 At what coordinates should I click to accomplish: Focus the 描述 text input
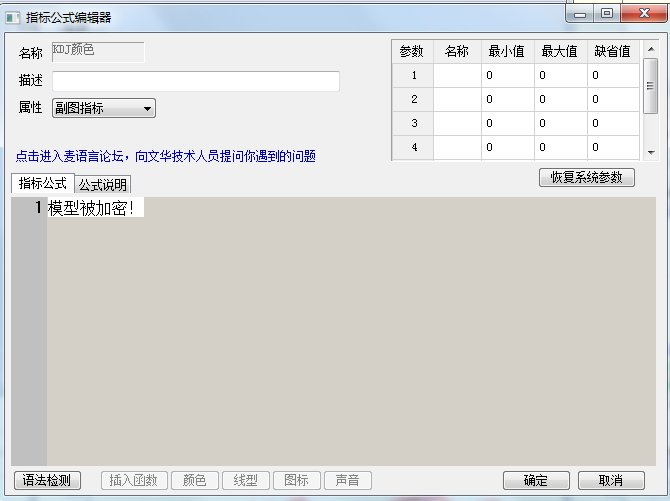pos(196,81)
